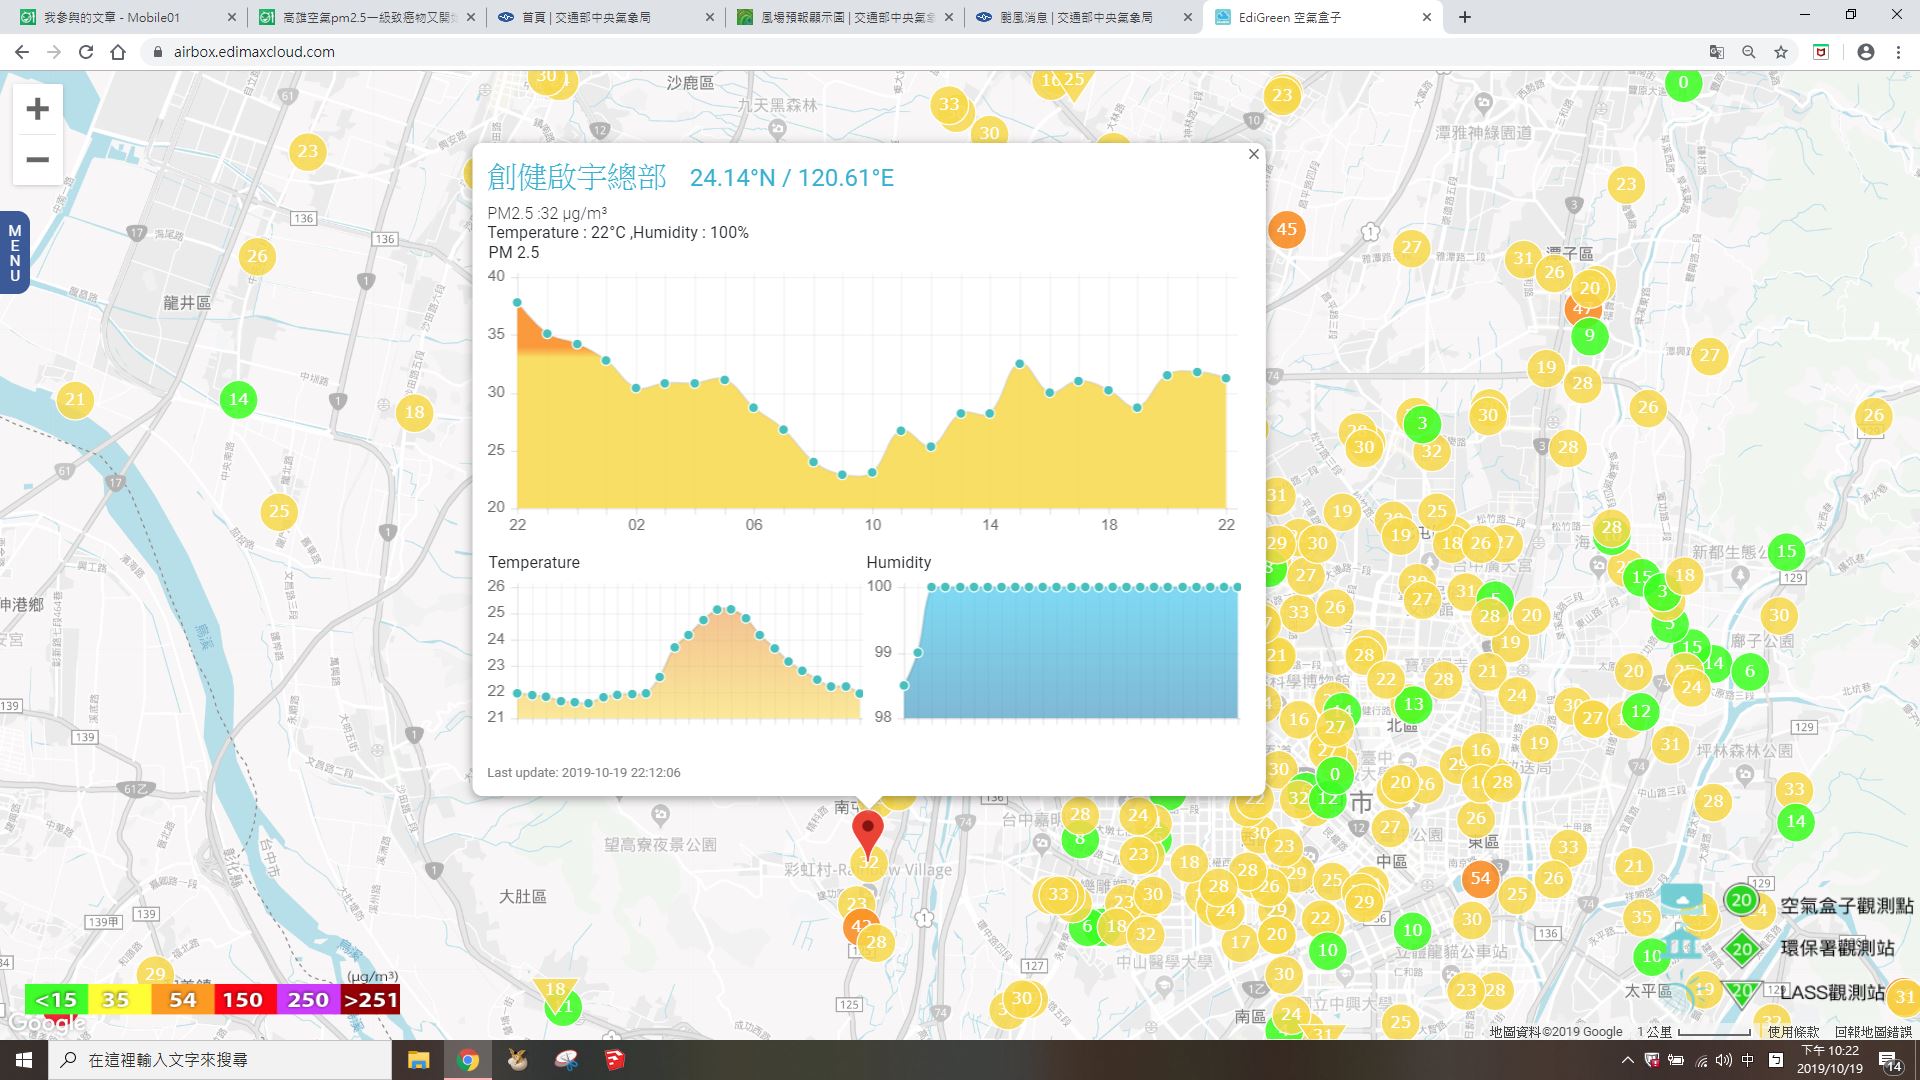Screen dimensions: 1920x1080
Task: Select the green 13 sensor marker
Action: 1413,704
